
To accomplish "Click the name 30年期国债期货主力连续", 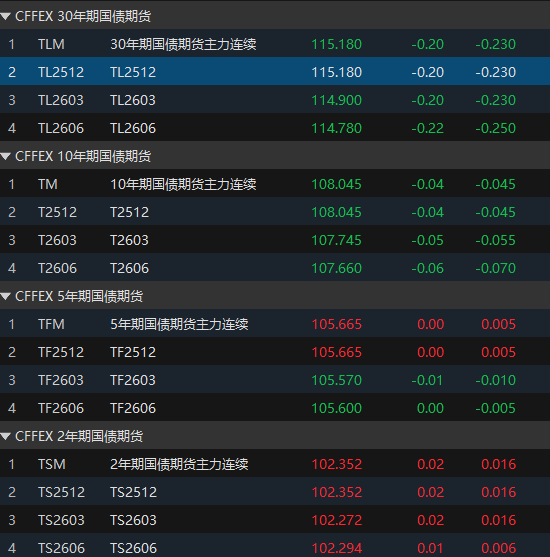I will [x=183, y=44].
